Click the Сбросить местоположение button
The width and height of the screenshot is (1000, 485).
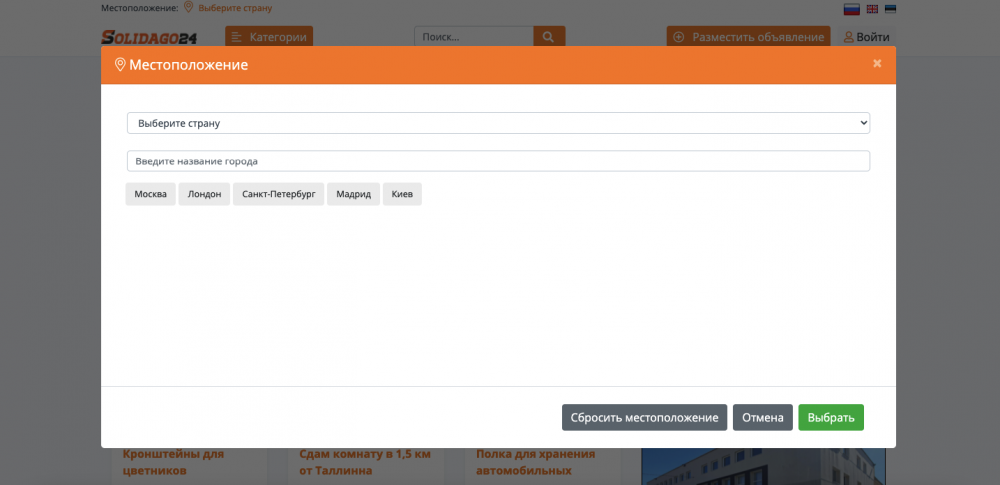[644, 417]
